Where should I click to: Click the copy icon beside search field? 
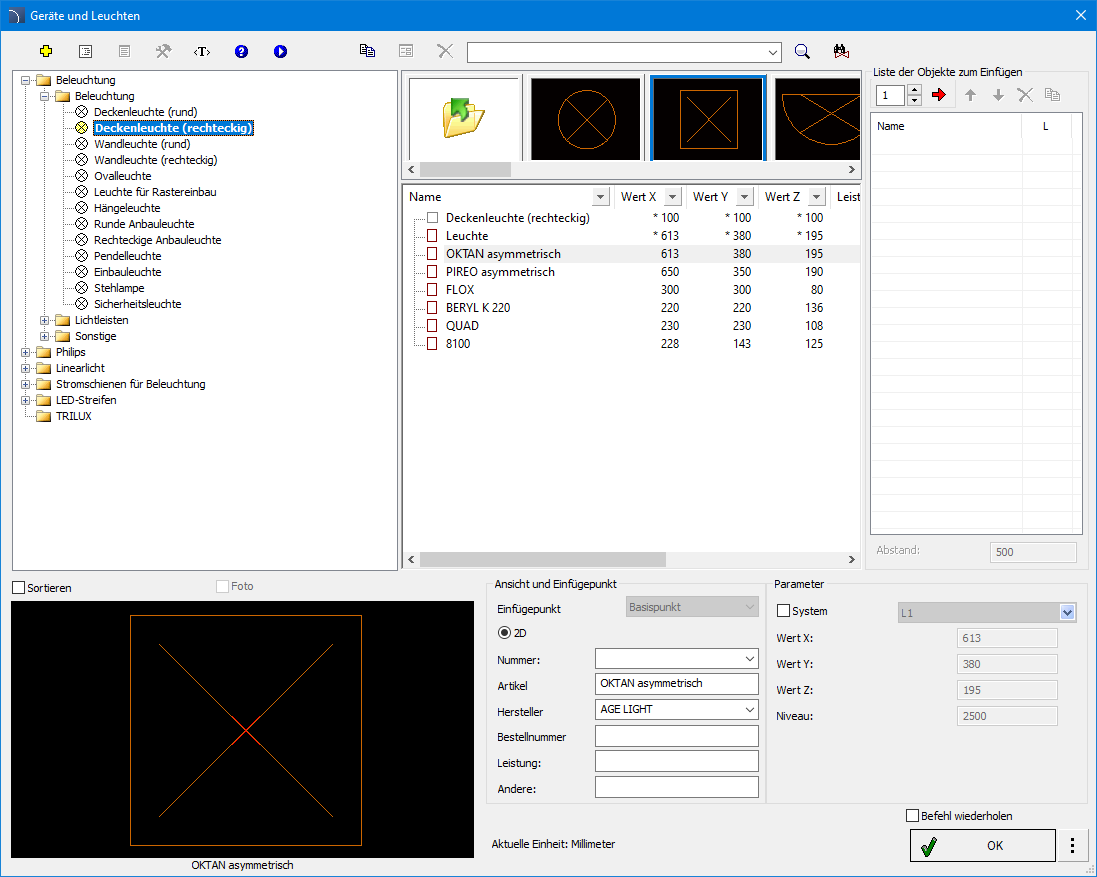coord(367,51)
